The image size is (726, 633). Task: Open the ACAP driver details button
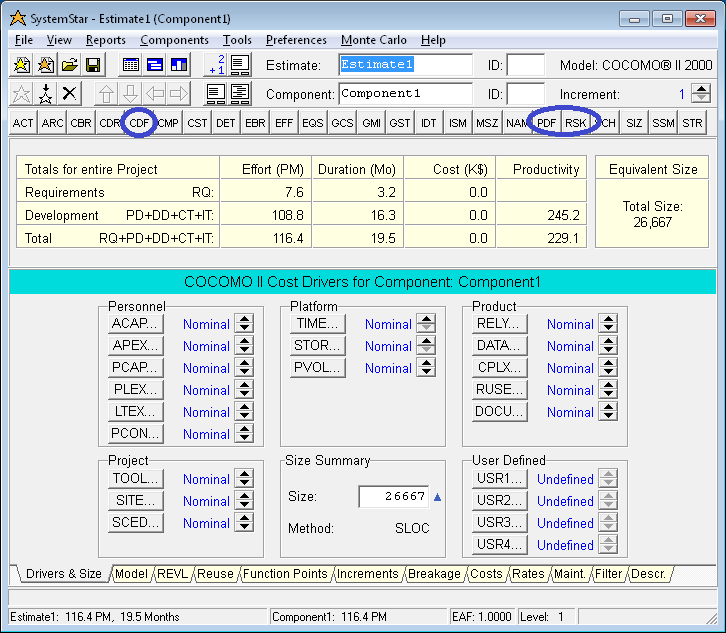tap(136, 324)
